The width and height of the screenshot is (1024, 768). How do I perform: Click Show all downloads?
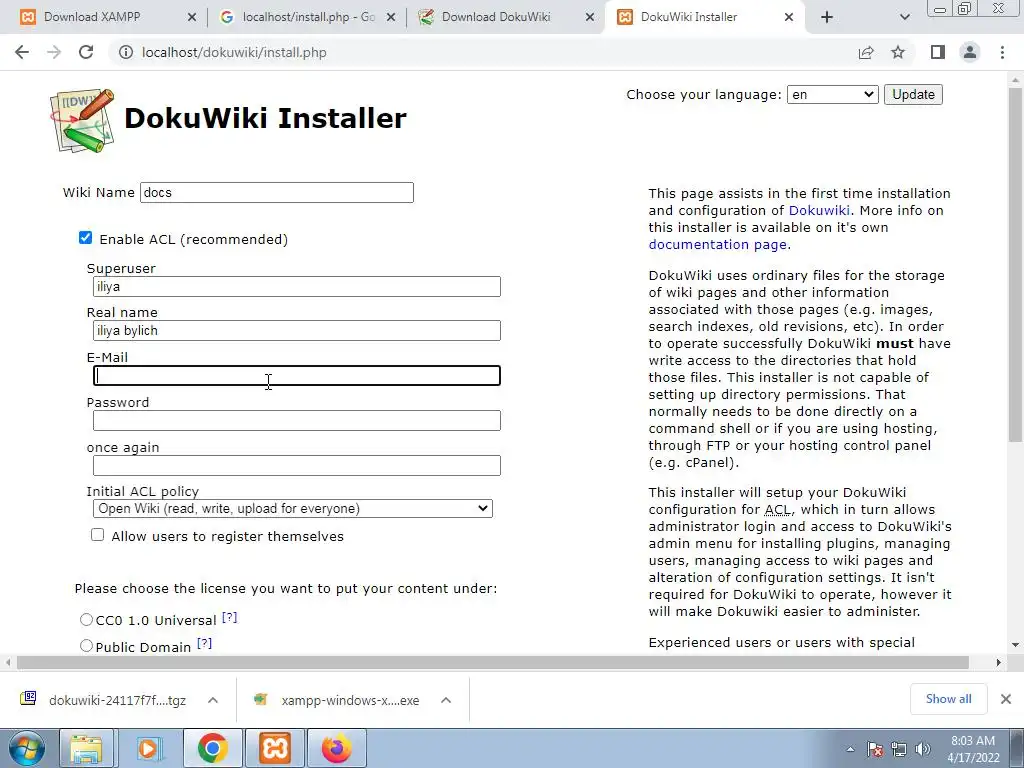click(x=948, y=699)
